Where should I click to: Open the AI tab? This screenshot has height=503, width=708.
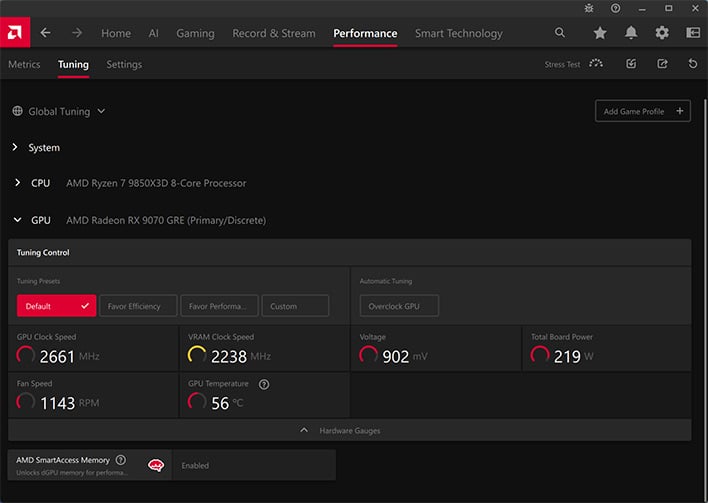click(154, 33)
